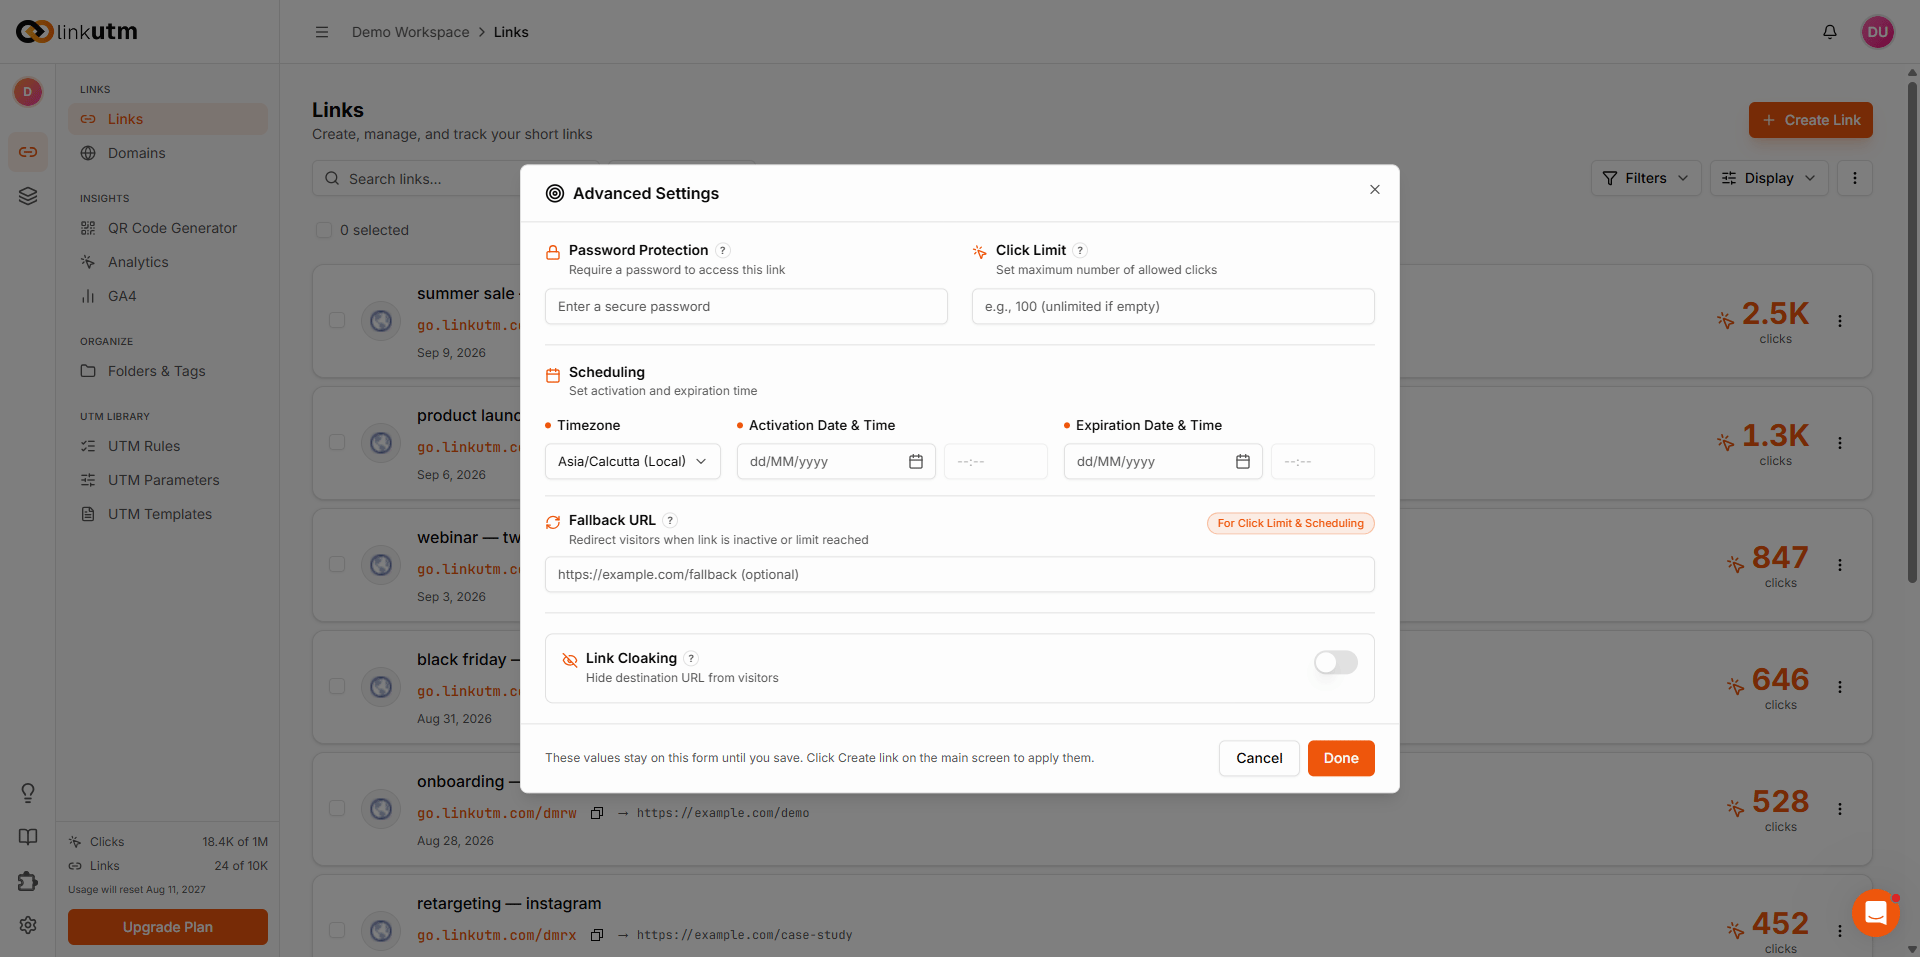Image resolution: width=1920 pixels, height=957 pixels.
Task: Focus the secure password field
Action: click(x=746, y=307)
